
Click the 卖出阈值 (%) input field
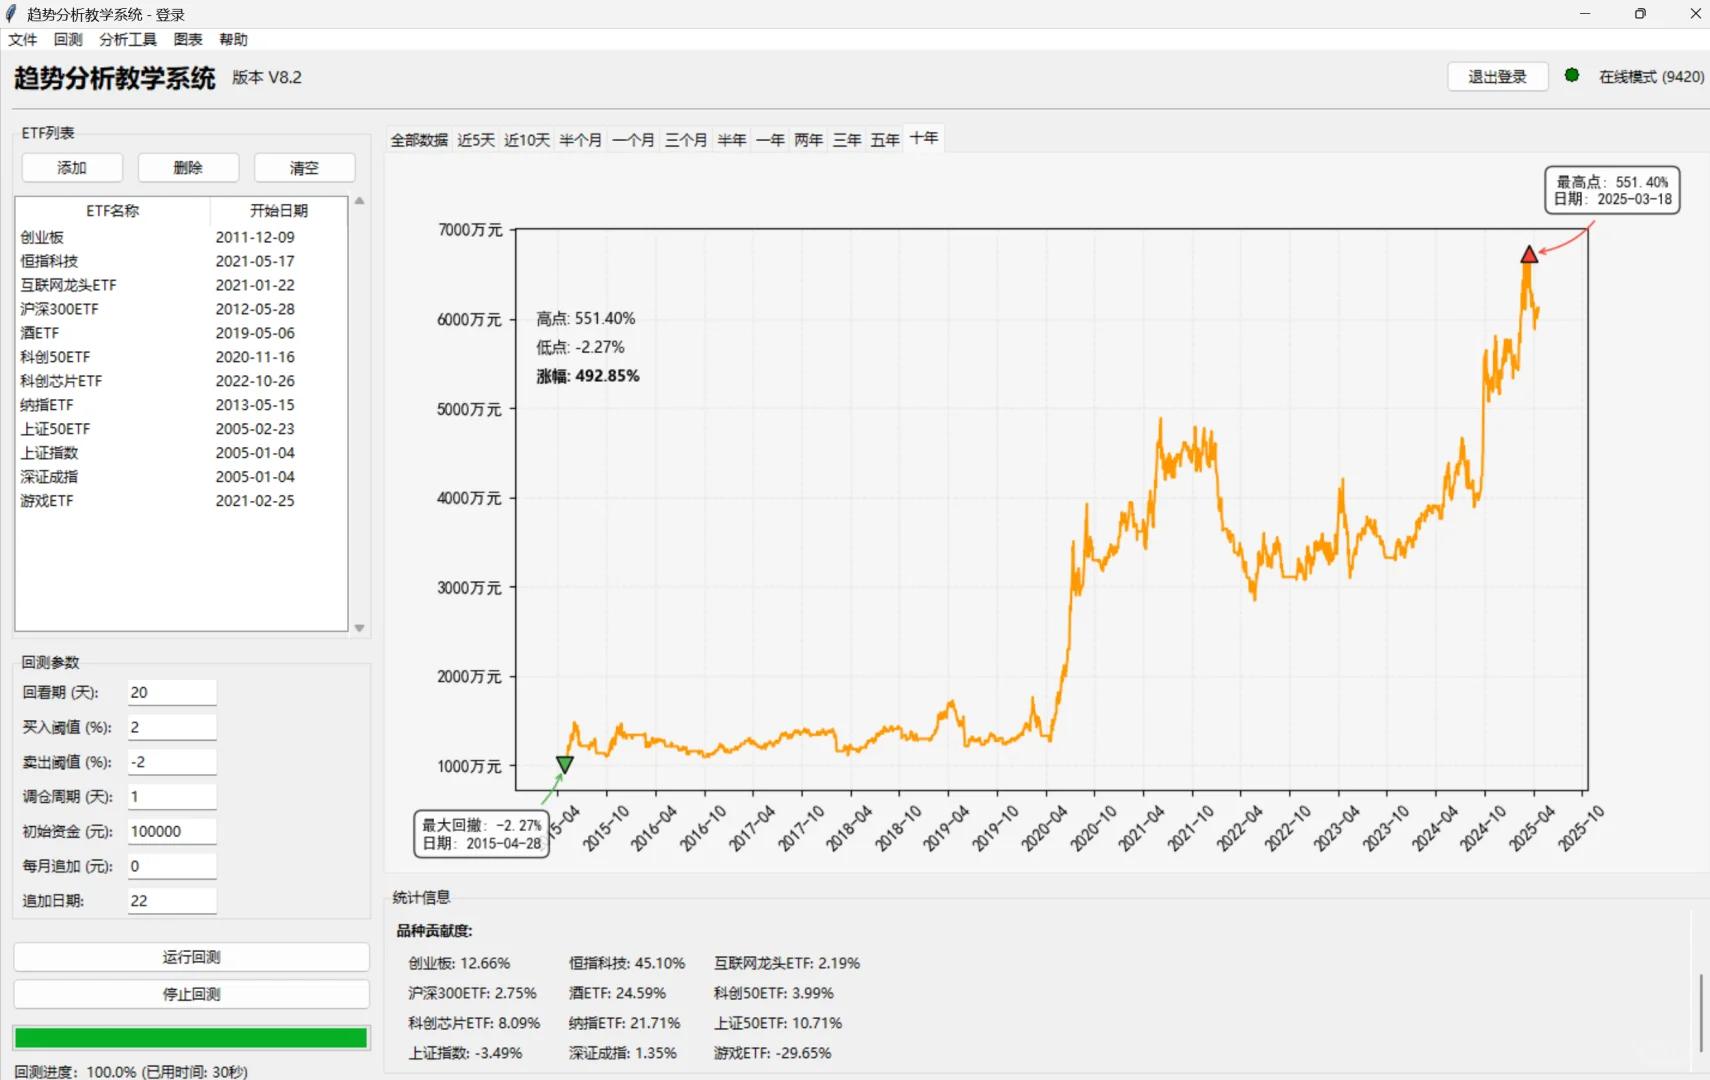point(172,762)
